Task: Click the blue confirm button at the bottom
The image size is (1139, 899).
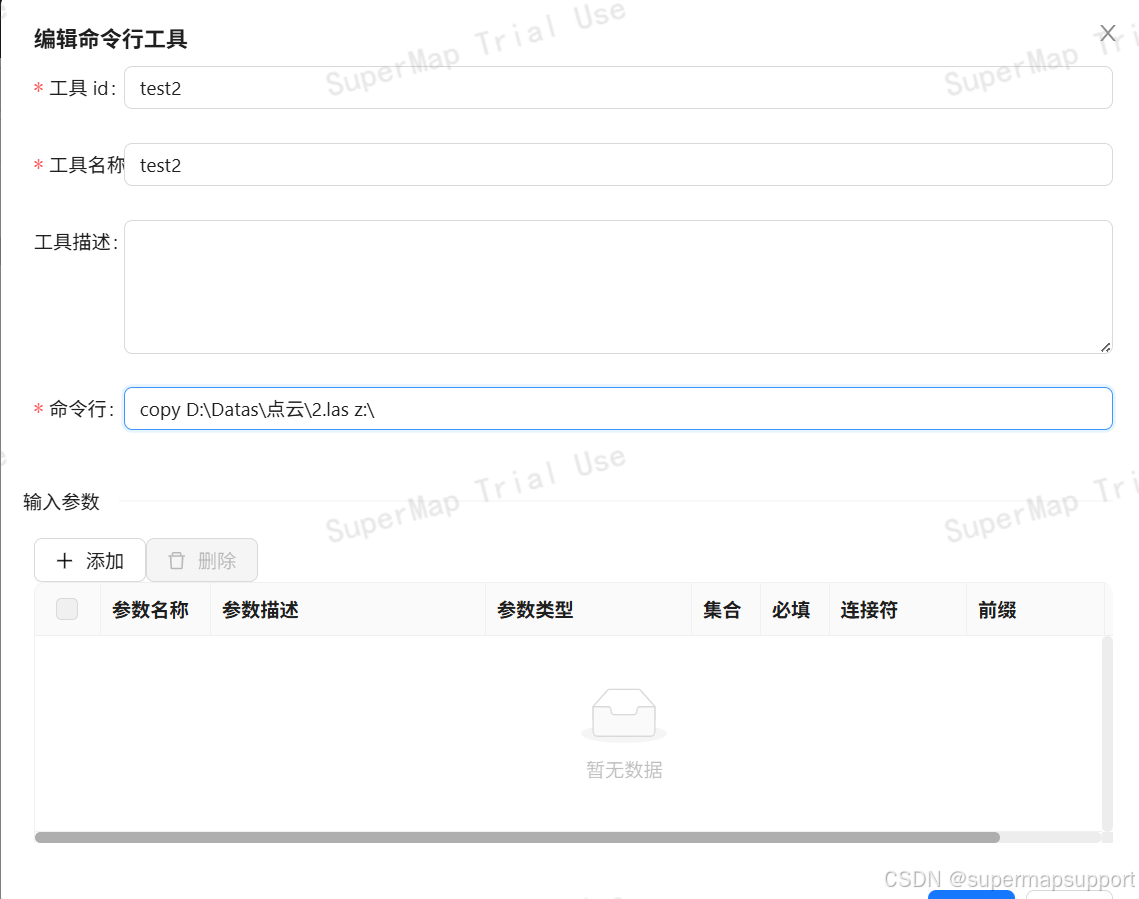Action: 971,894
